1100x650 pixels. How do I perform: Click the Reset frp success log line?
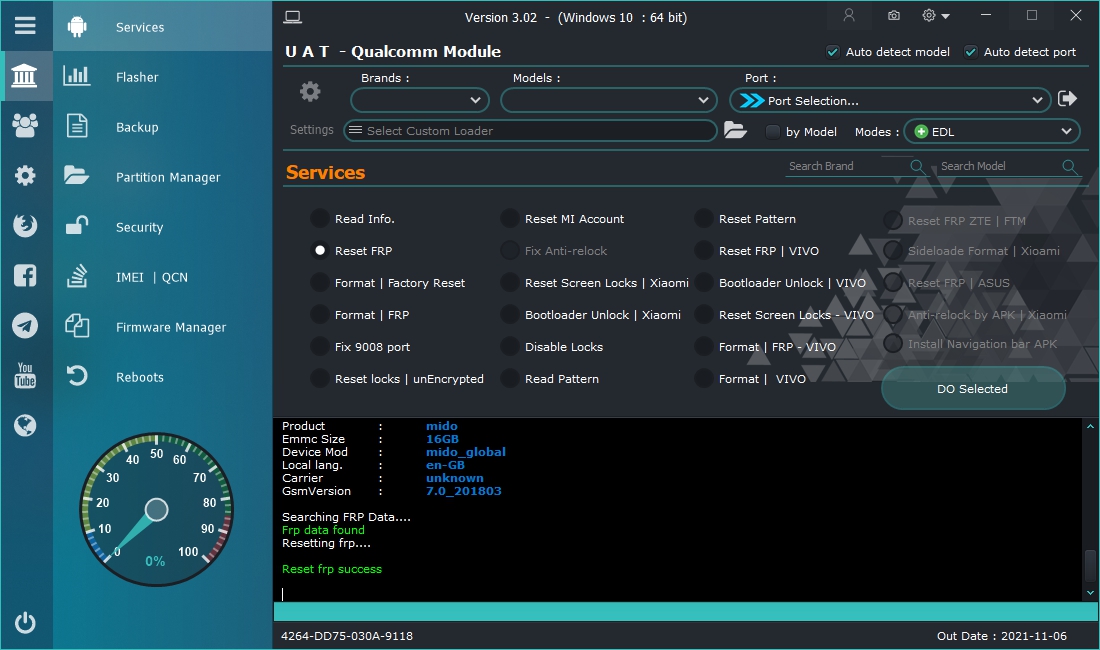pos(332,569)
